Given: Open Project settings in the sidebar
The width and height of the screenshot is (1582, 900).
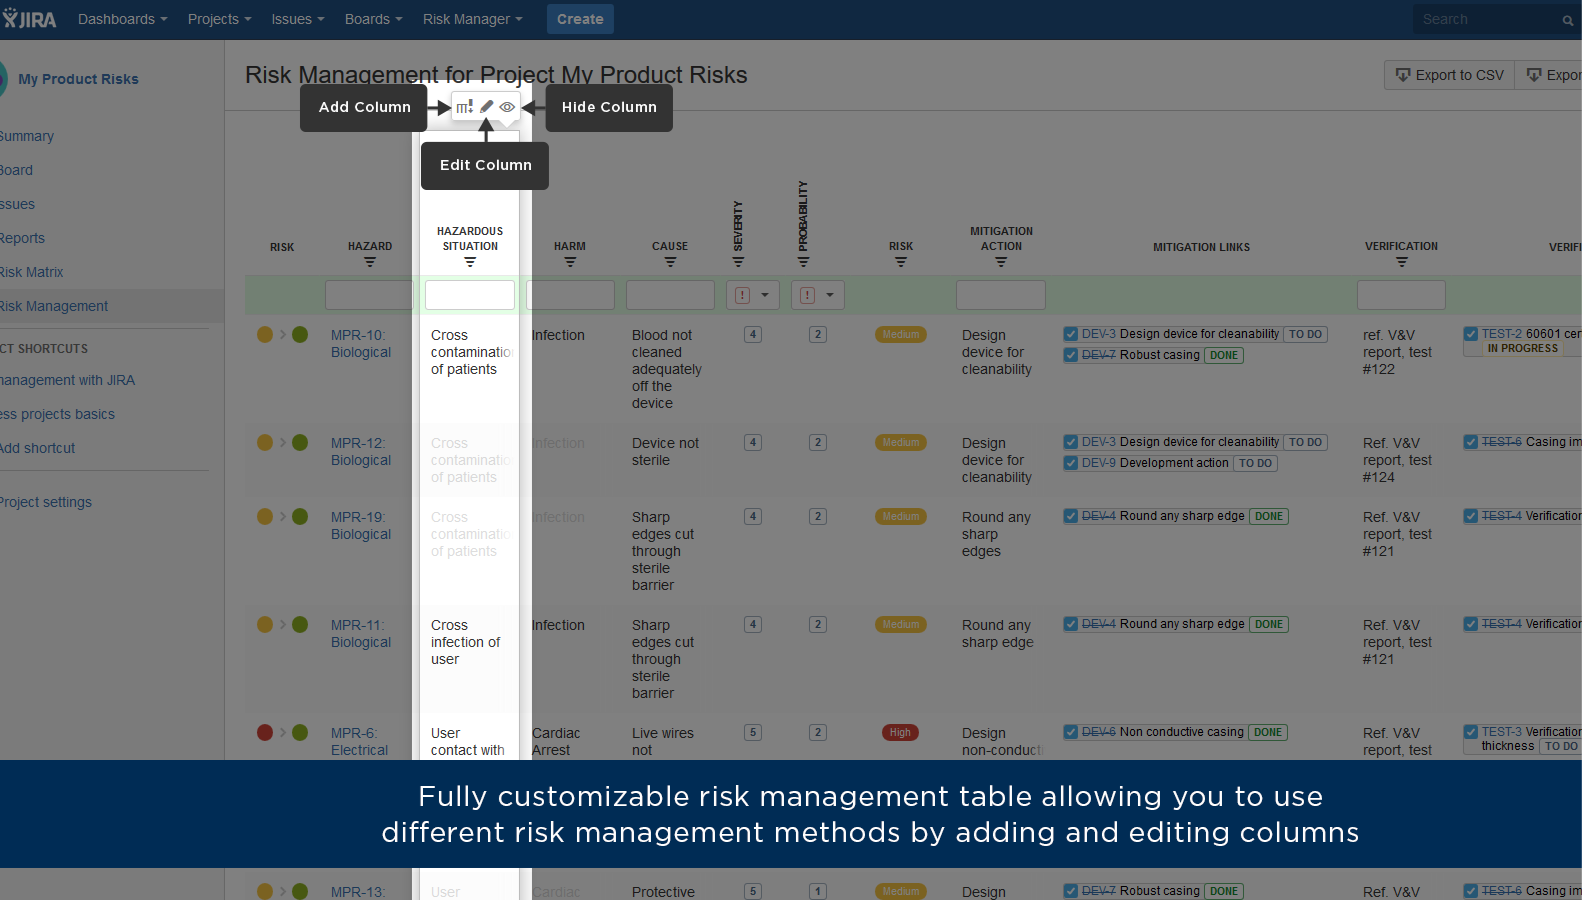Looking at the screenshot, I should click(46, 502).
